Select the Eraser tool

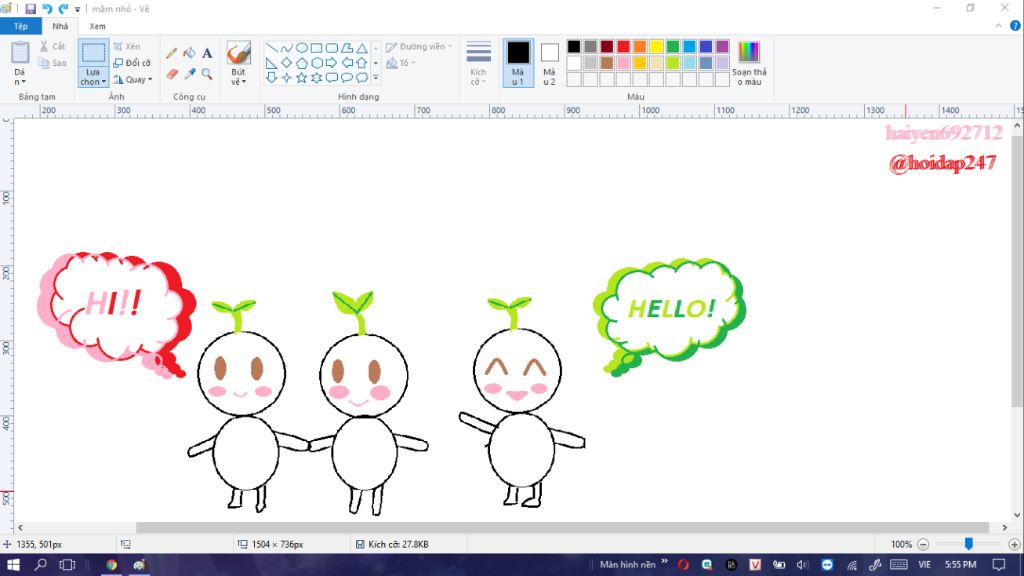(x=172, y=74)
